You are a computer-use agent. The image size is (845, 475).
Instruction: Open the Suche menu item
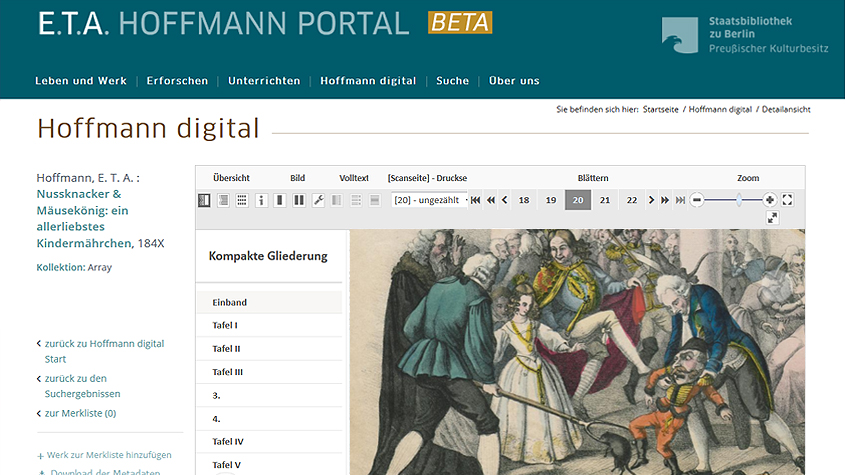(x=453, y=81)
